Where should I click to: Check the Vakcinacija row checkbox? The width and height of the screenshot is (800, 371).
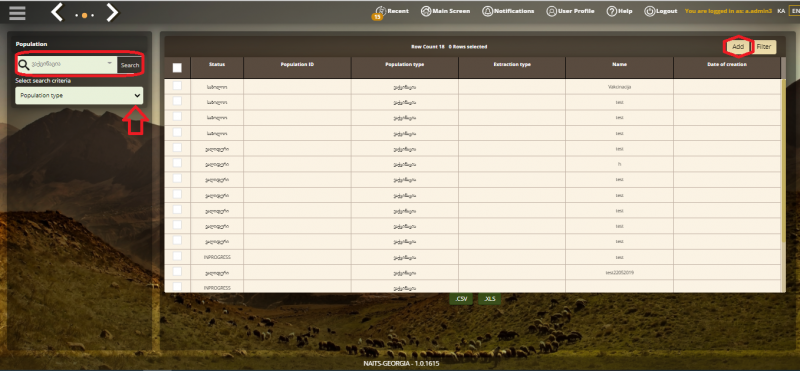(177, 86)
